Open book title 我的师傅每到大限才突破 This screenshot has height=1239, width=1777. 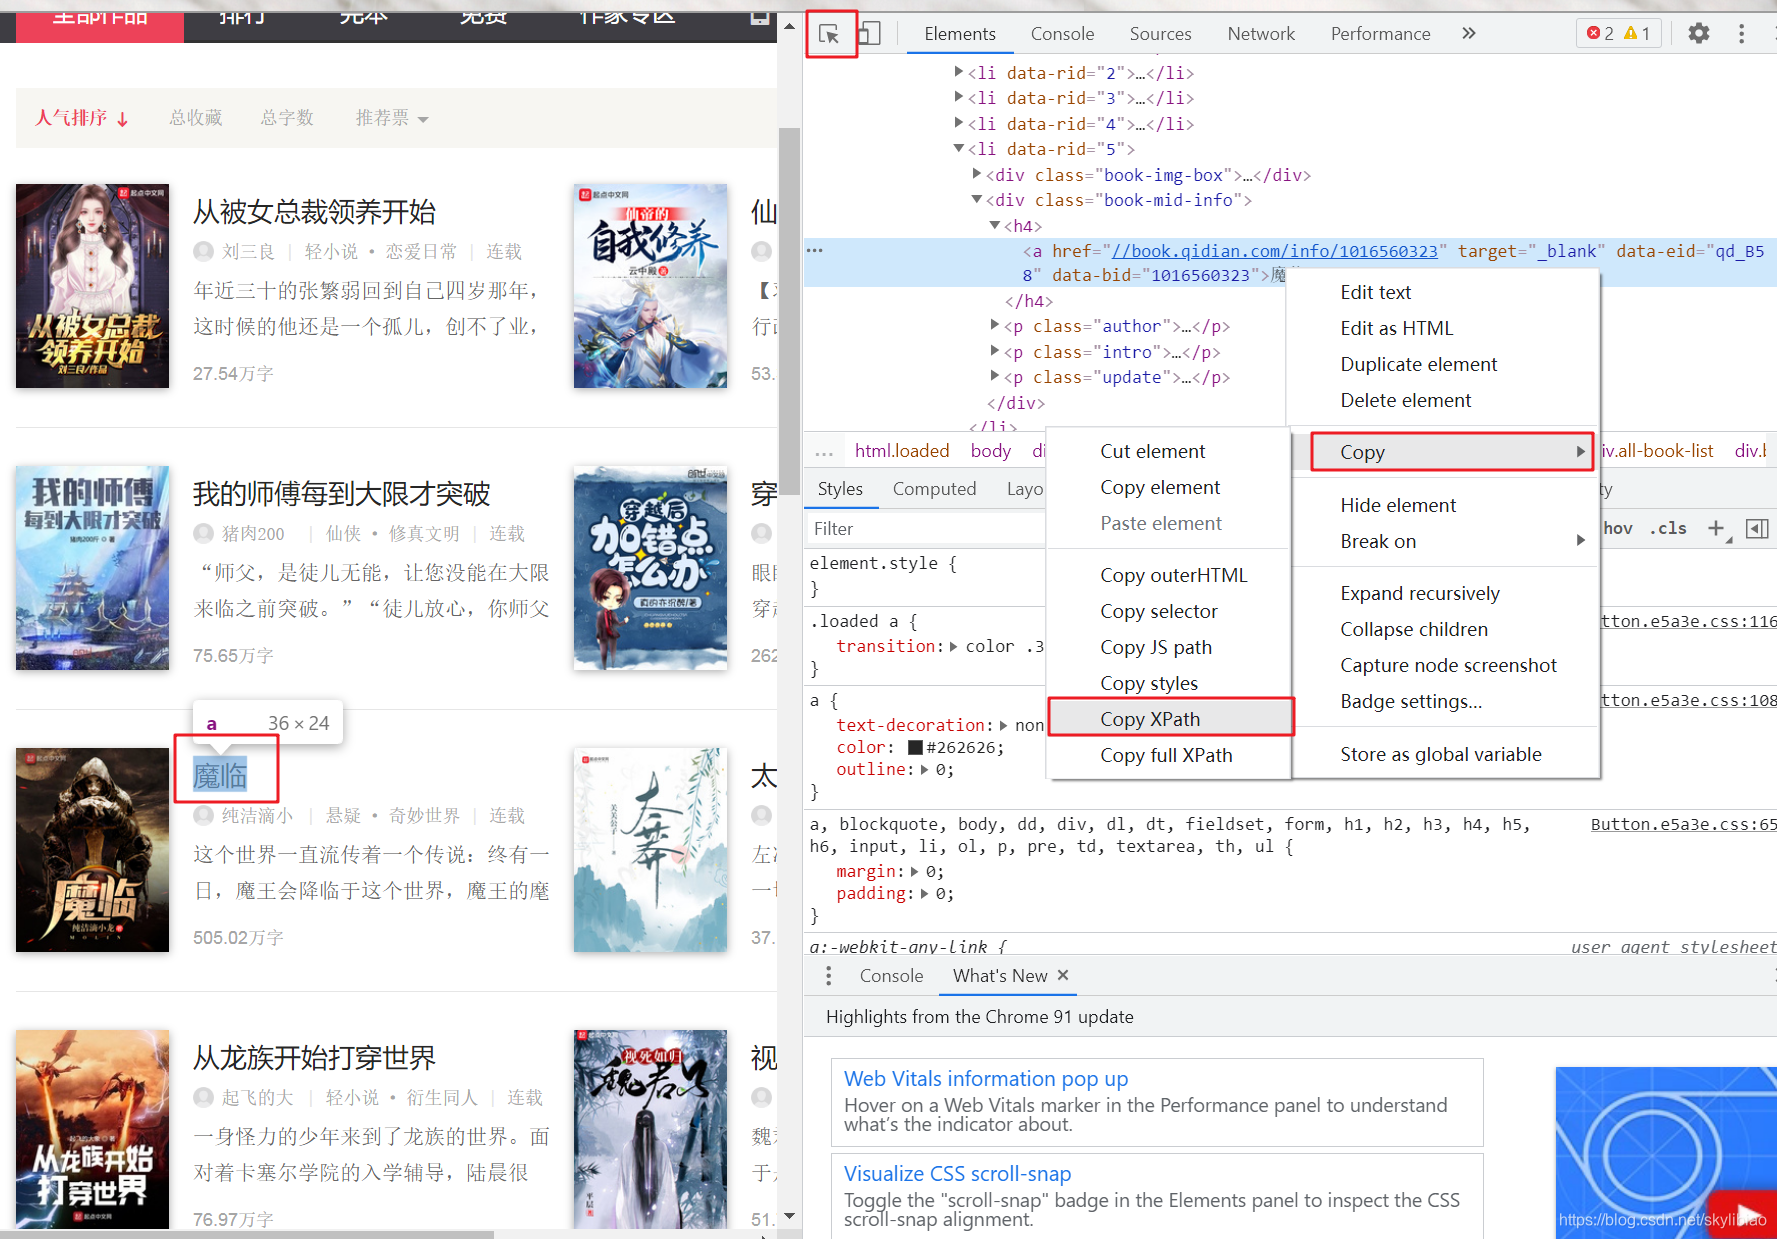coord(341,493)
